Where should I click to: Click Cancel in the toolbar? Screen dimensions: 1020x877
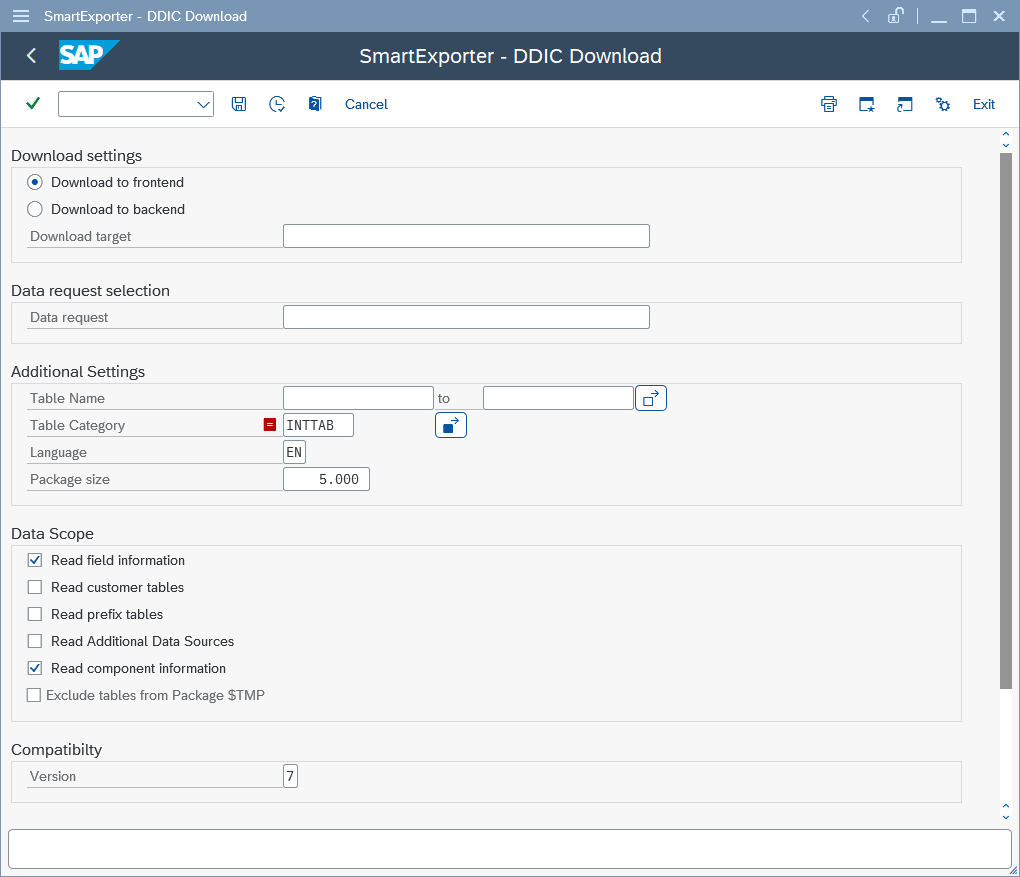coord(366,104)
